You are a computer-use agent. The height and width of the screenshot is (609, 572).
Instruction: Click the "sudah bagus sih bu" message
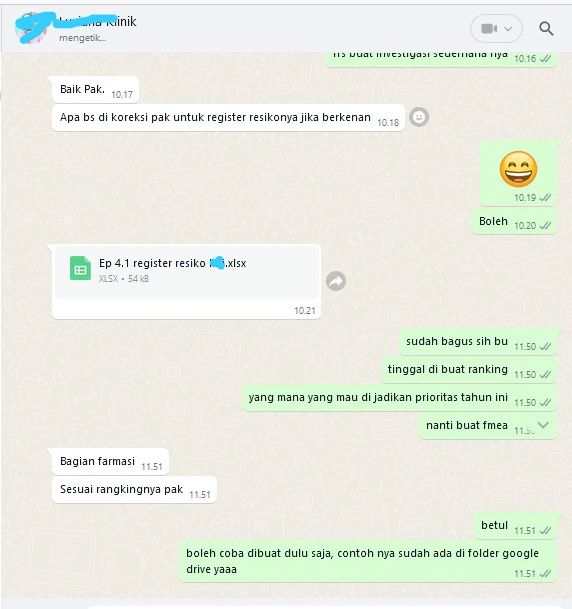[x=478, y=342]
